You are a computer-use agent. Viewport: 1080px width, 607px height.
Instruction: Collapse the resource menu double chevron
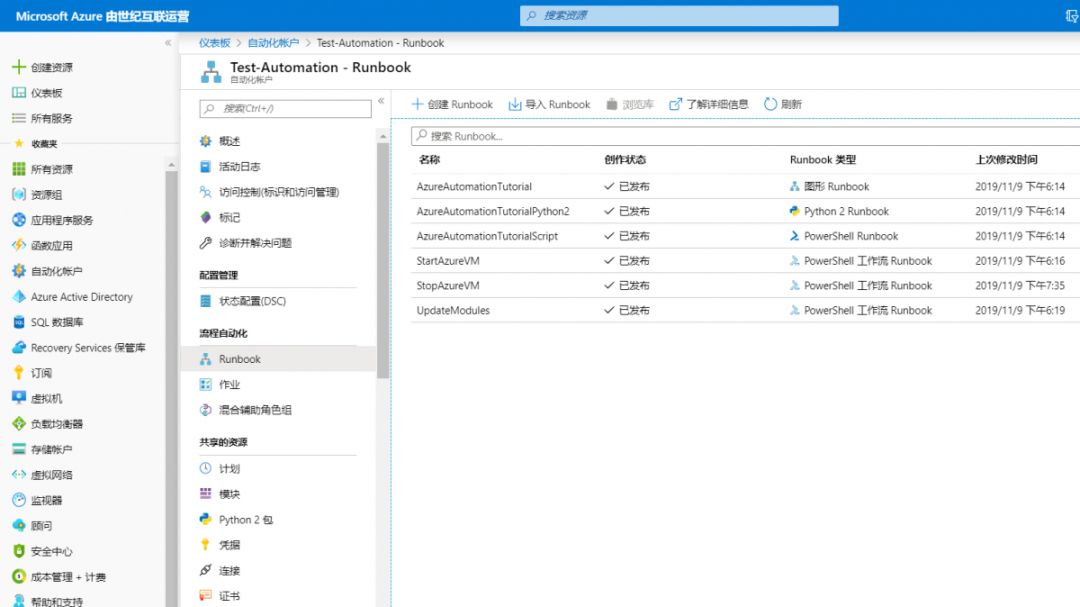coord(381,101)
